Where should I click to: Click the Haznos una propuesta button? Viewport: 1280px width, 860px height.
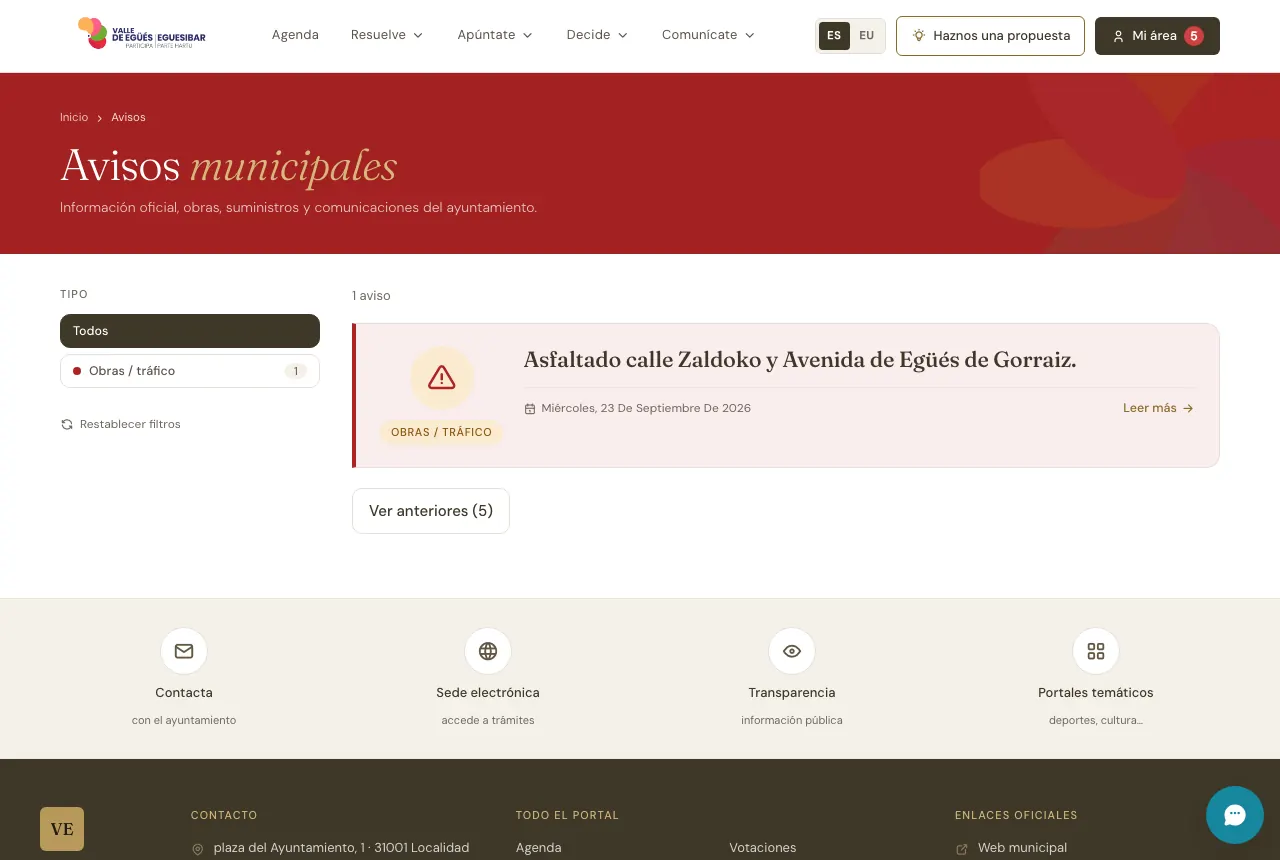point(990,36)
